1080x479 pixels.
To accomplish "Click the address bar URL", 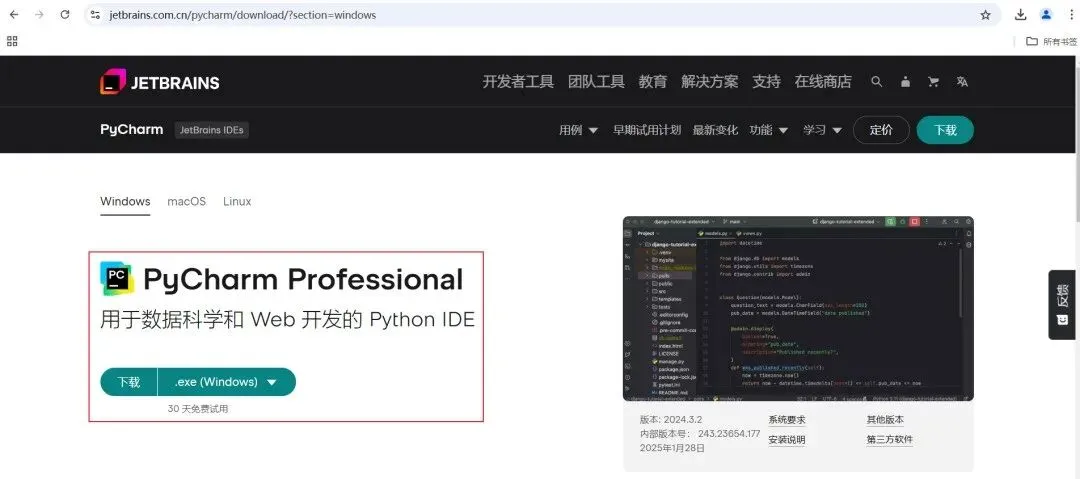I will tap(243, 14).
